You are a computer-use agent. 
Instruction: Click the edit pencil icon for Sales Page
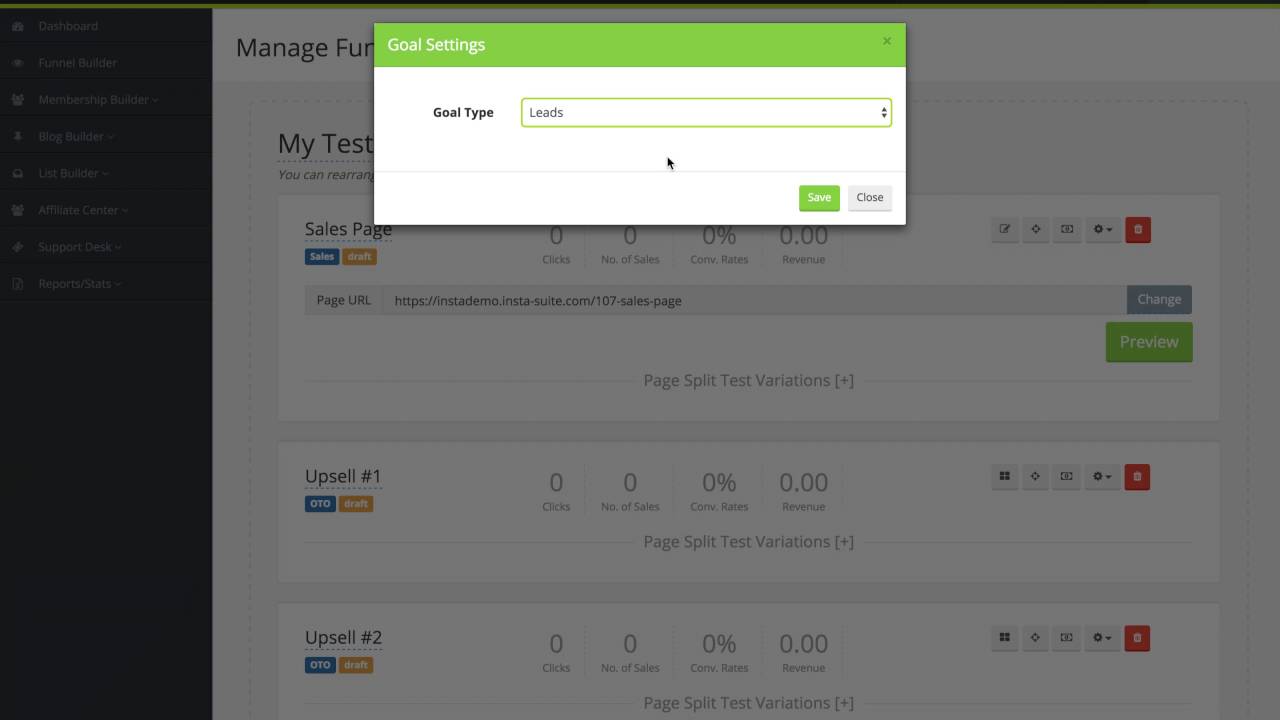[x=1005, y=230]
